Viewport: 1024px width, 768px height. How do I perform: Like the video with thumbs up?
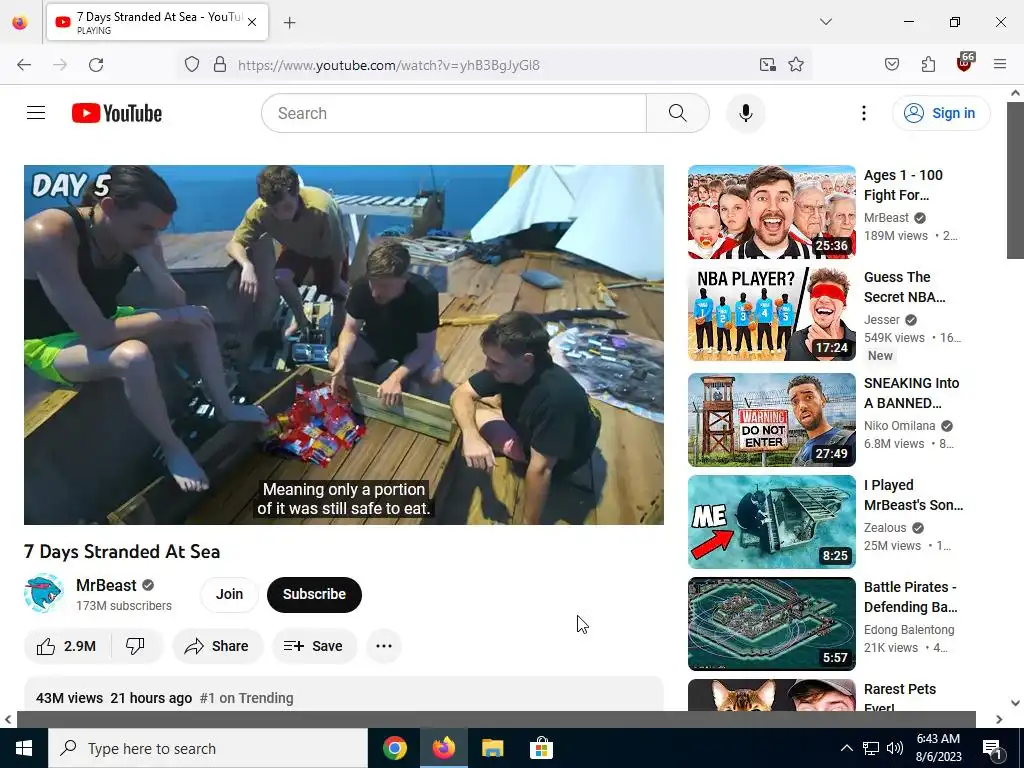pos(67,646)
